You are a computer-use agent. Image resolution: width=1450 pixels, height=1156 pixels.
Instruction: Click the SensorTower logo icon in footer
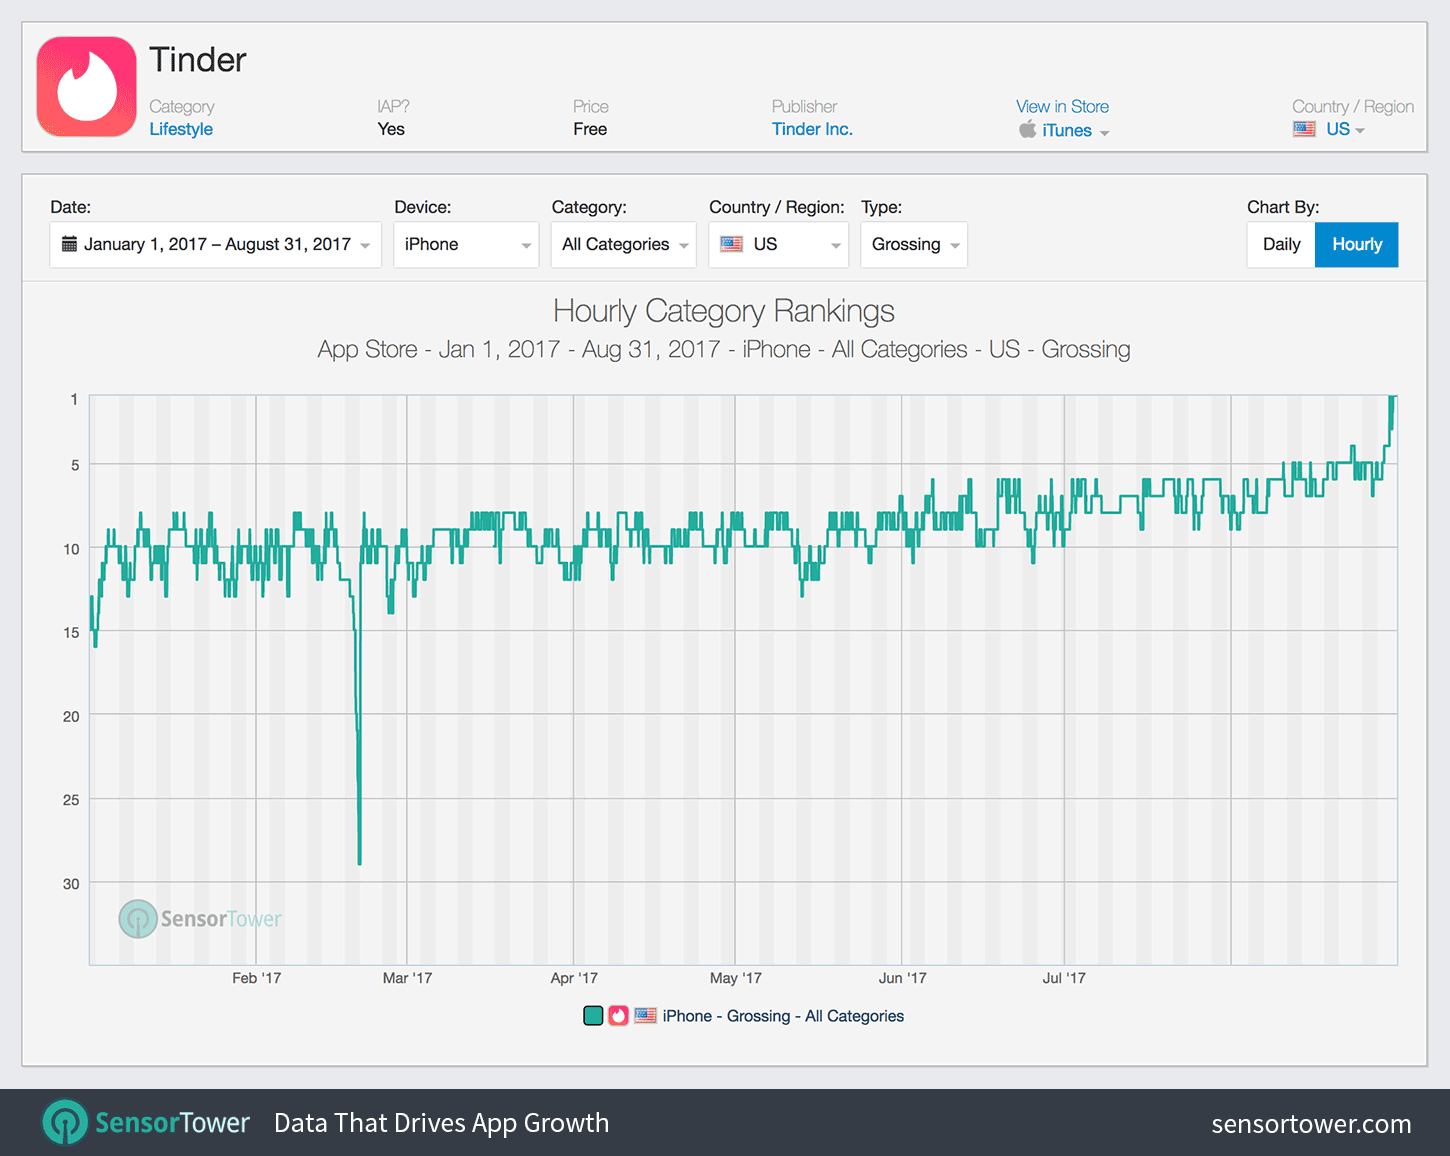(x=65, y=1123)
